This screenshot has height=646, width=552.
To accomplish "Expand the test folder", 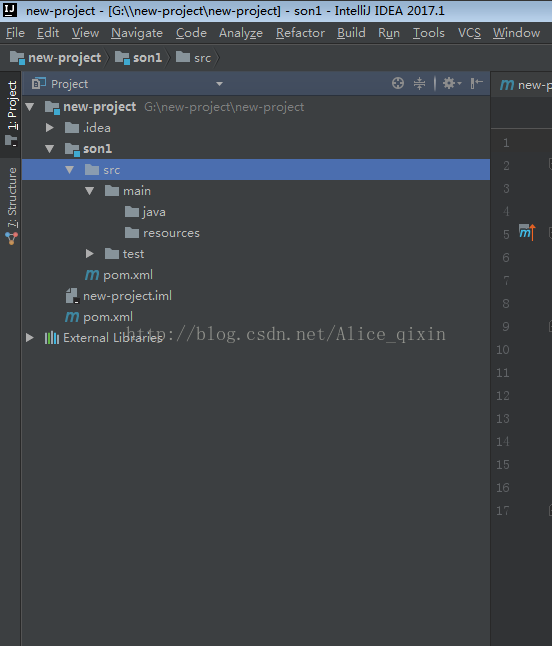I will [89, 253].
